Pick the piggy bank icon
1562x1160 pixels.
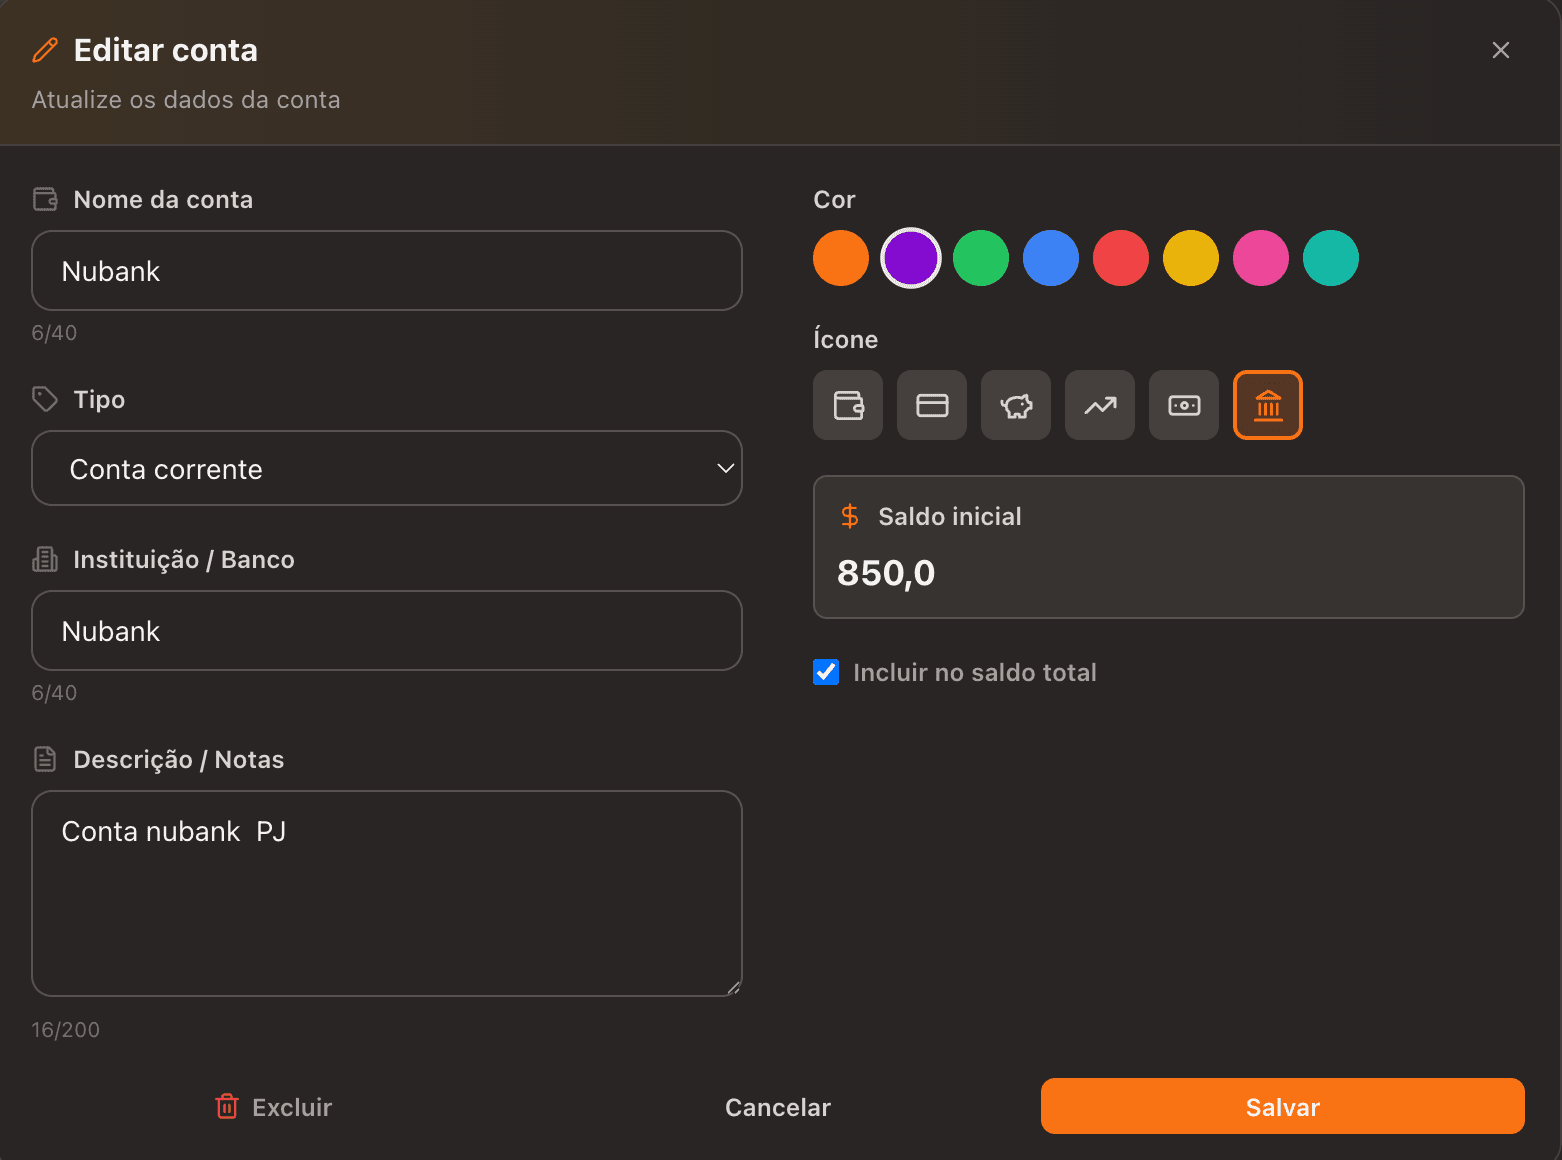coord(1016,405)
